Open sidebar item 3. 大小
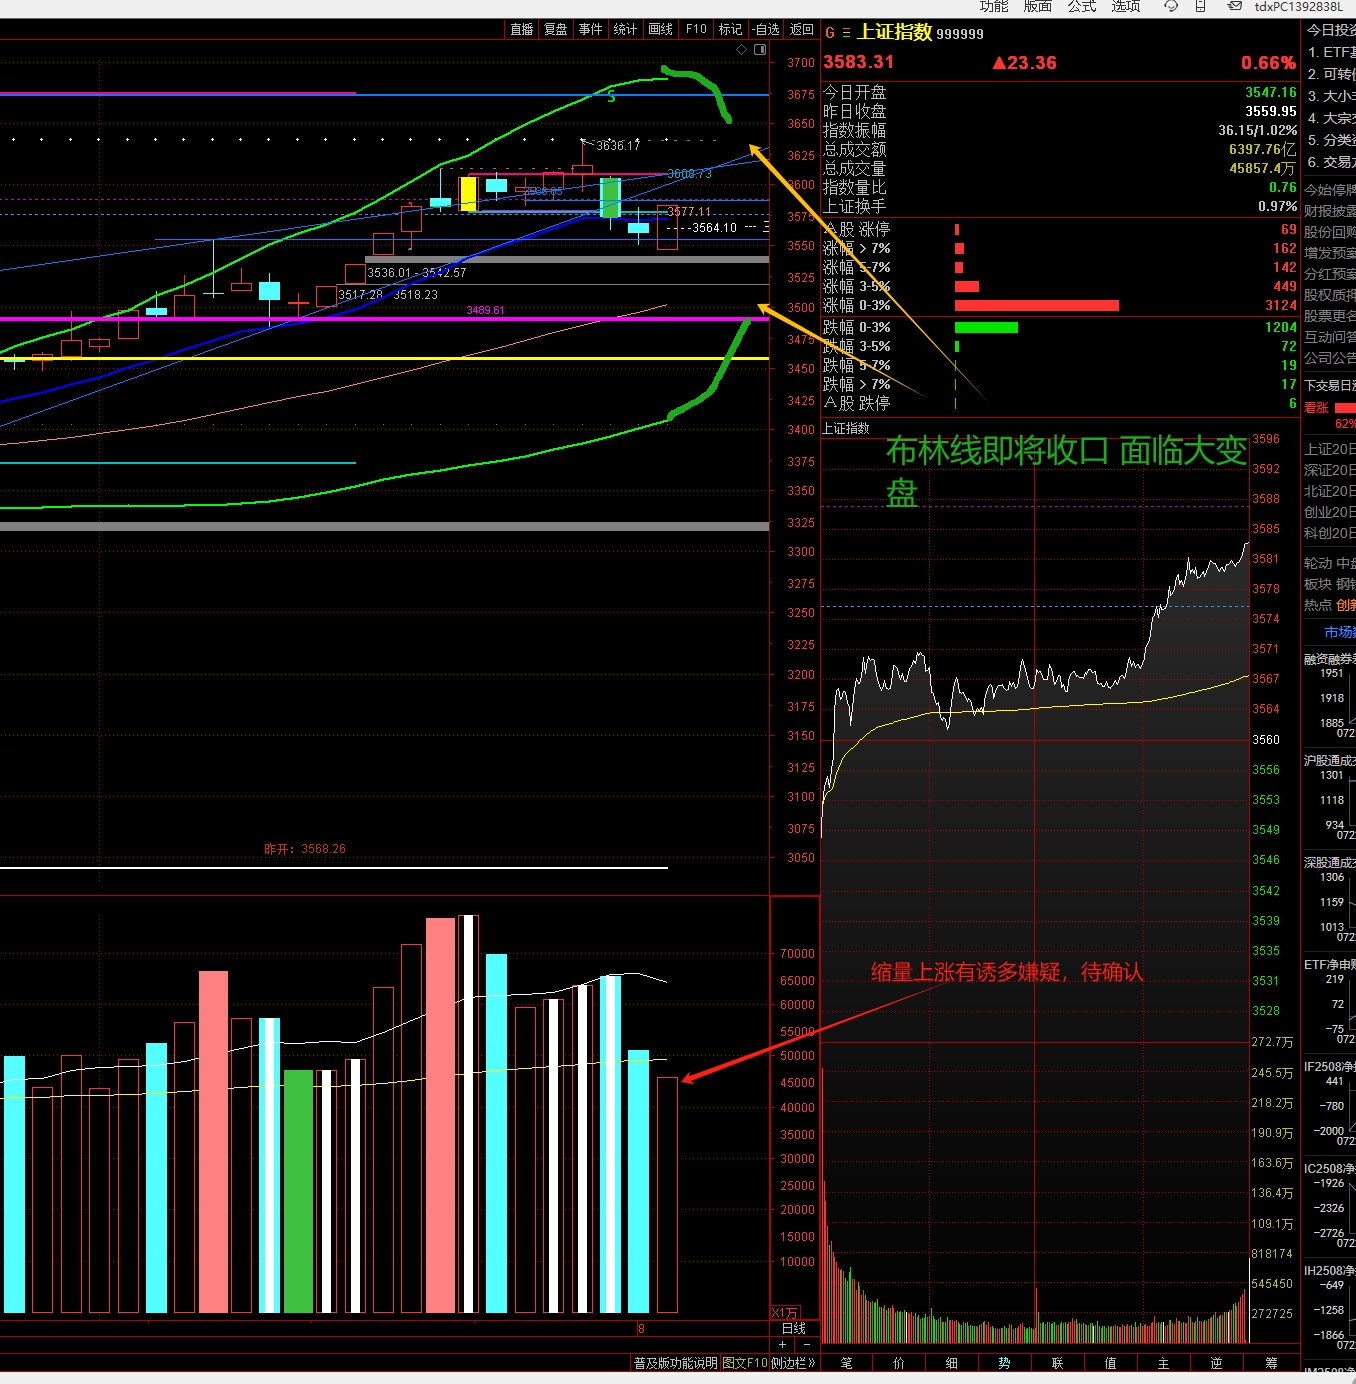 [1331, 96]
